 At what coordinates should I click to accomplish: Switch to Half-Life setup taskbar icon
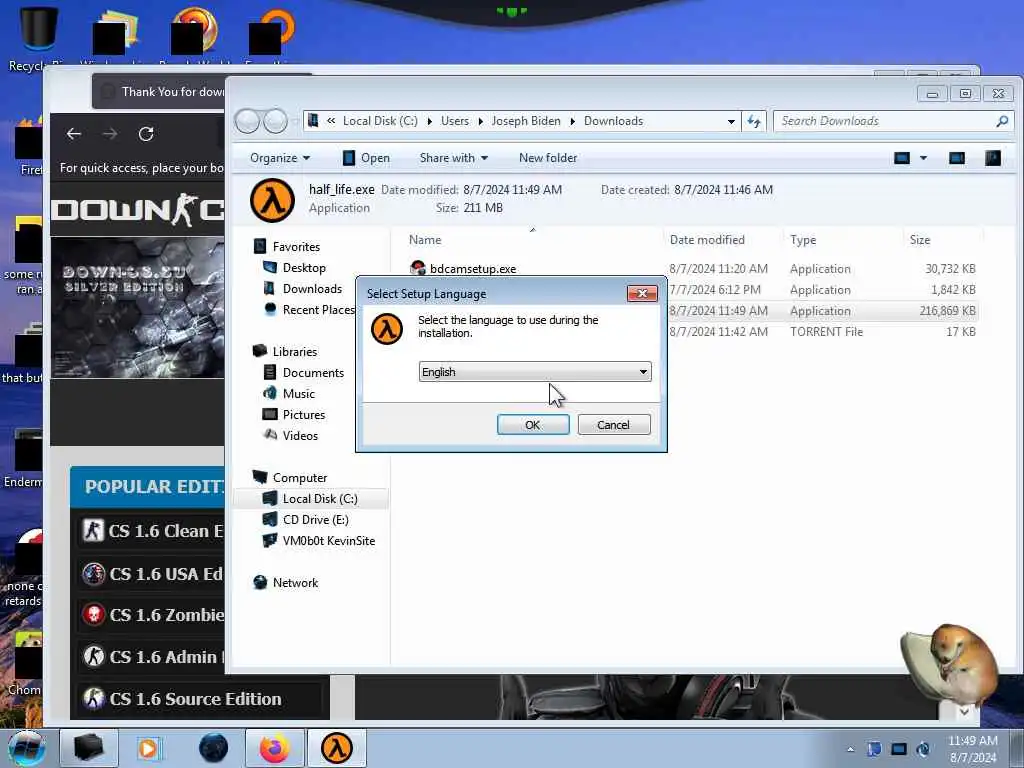click(336, 748)
